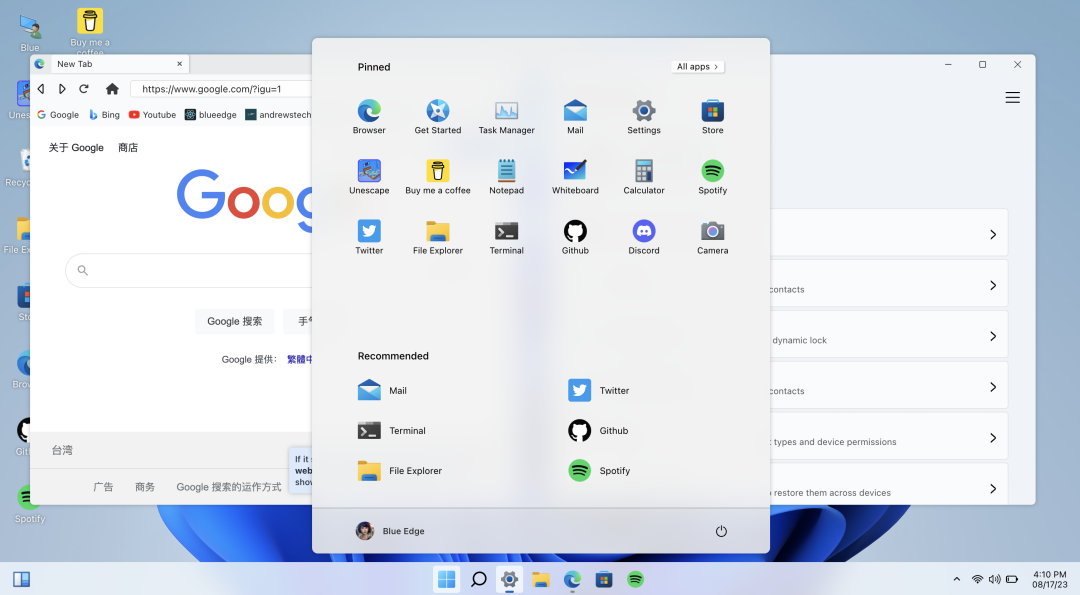Open Mail under Recommended

pyautogui.click(x=382, y=390)
